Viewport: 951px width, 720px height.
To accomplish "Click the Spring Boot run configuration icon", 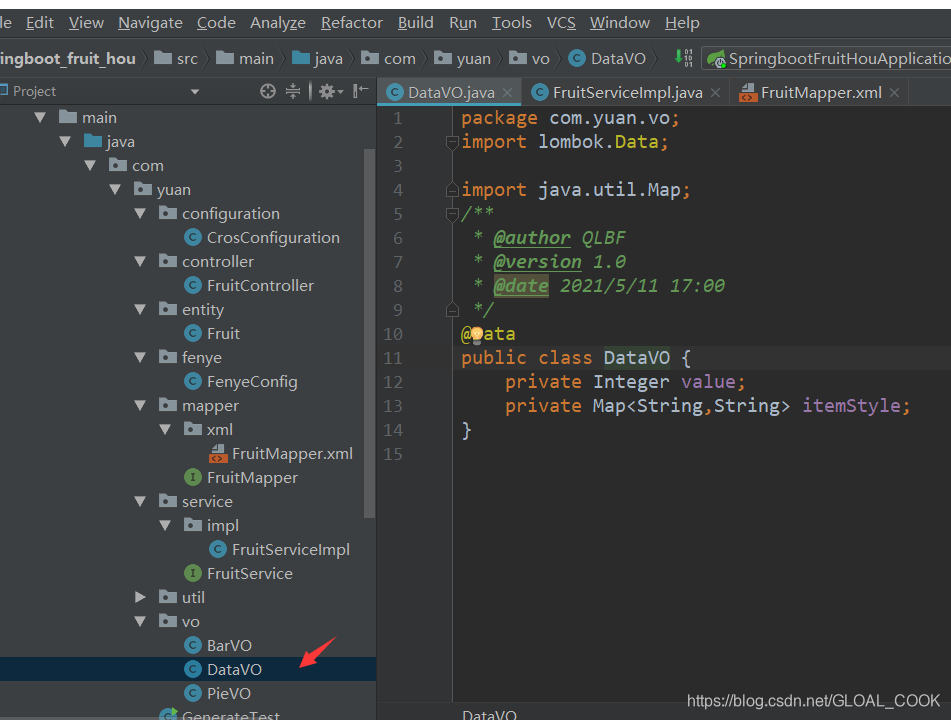I will (716, 59).
